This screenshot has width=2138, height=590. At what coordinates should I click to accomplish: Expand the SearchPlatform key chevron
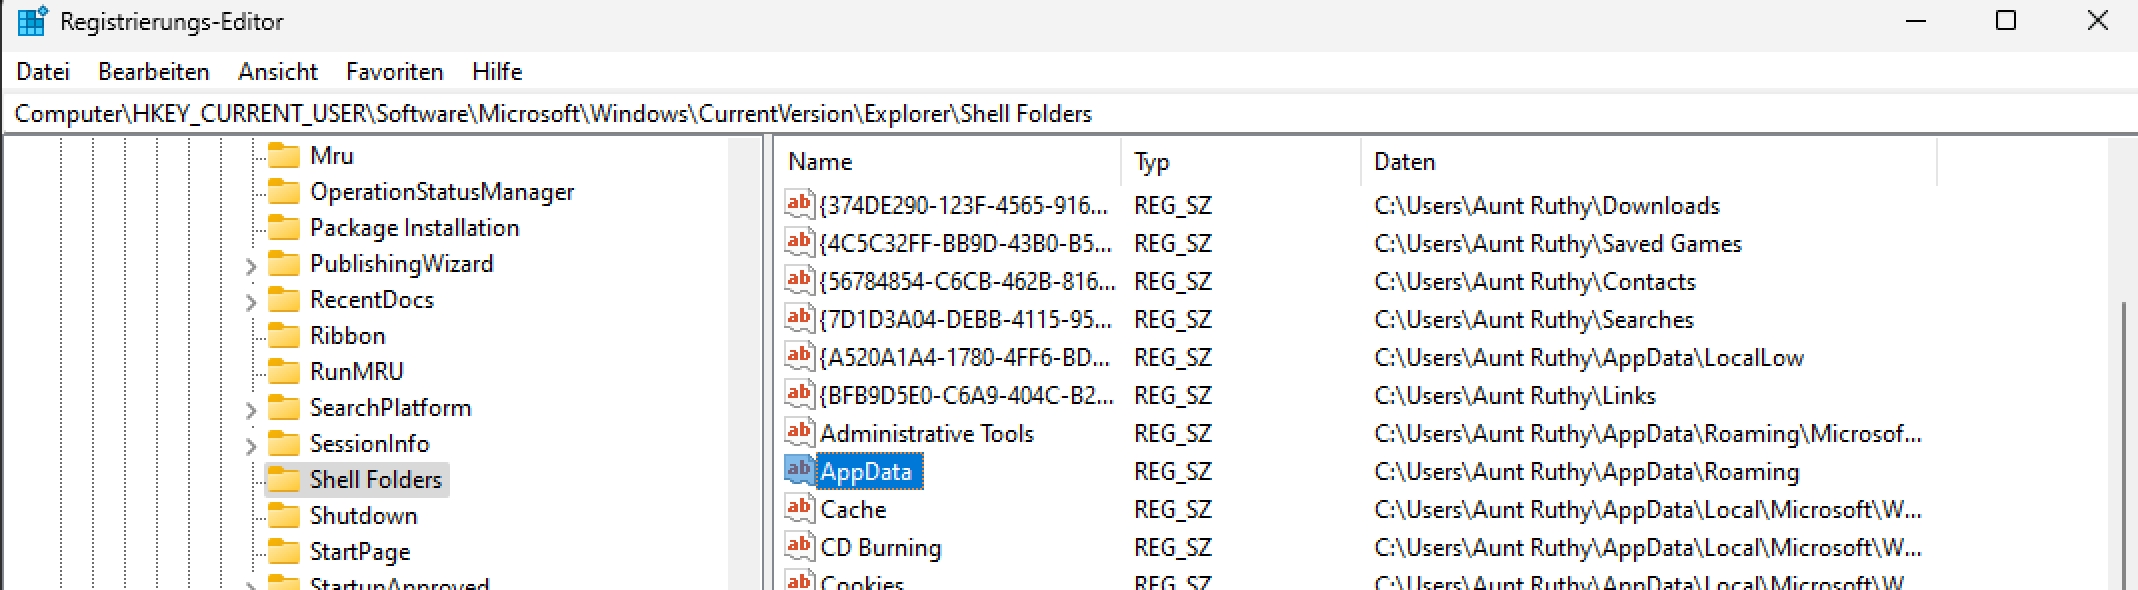(x=251, y=410)
